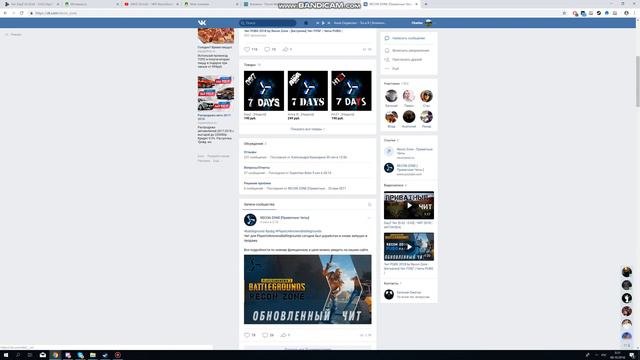
Task: Select the Записи сообщества wall tab
Action: [x=259, y=204]
